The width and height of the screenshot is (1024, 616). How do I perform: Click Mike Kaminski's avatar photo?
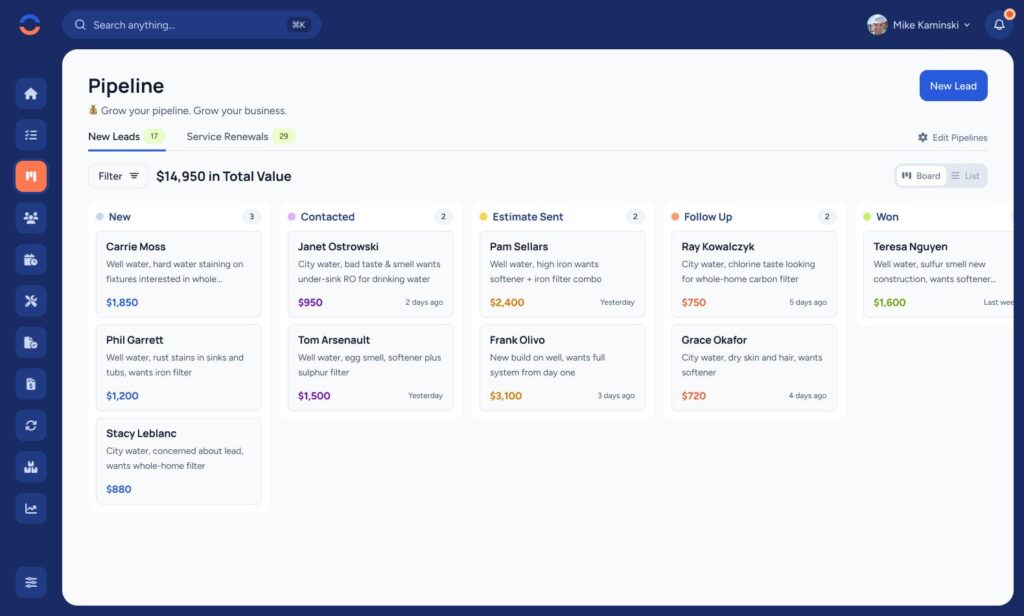coord(877,25)
